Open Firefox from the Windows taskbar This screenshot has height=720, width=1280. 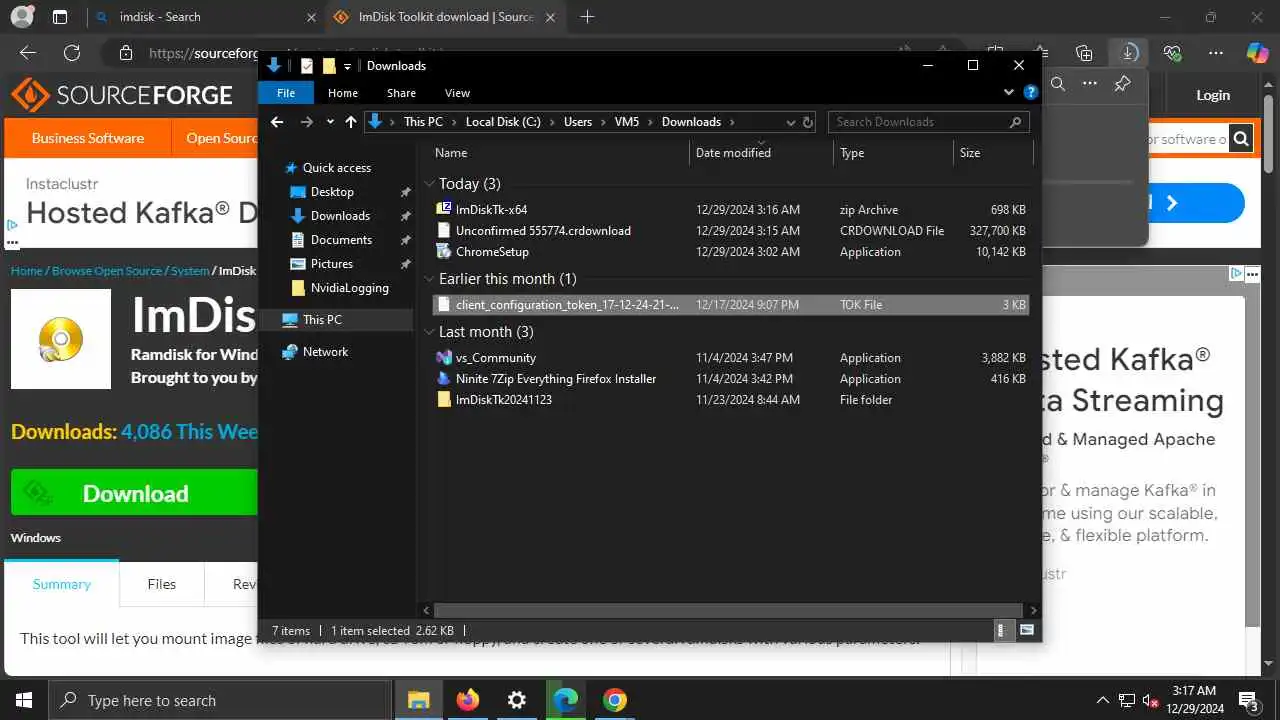click(468, 700)
